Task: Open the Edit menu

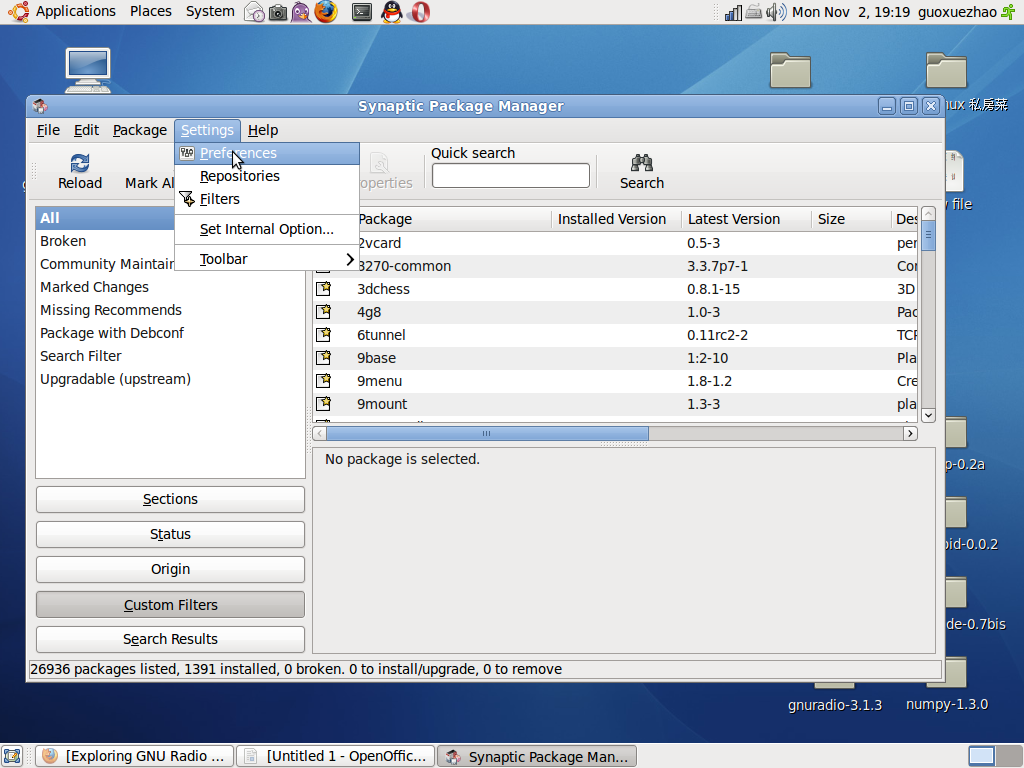Action: pos(86,130)
